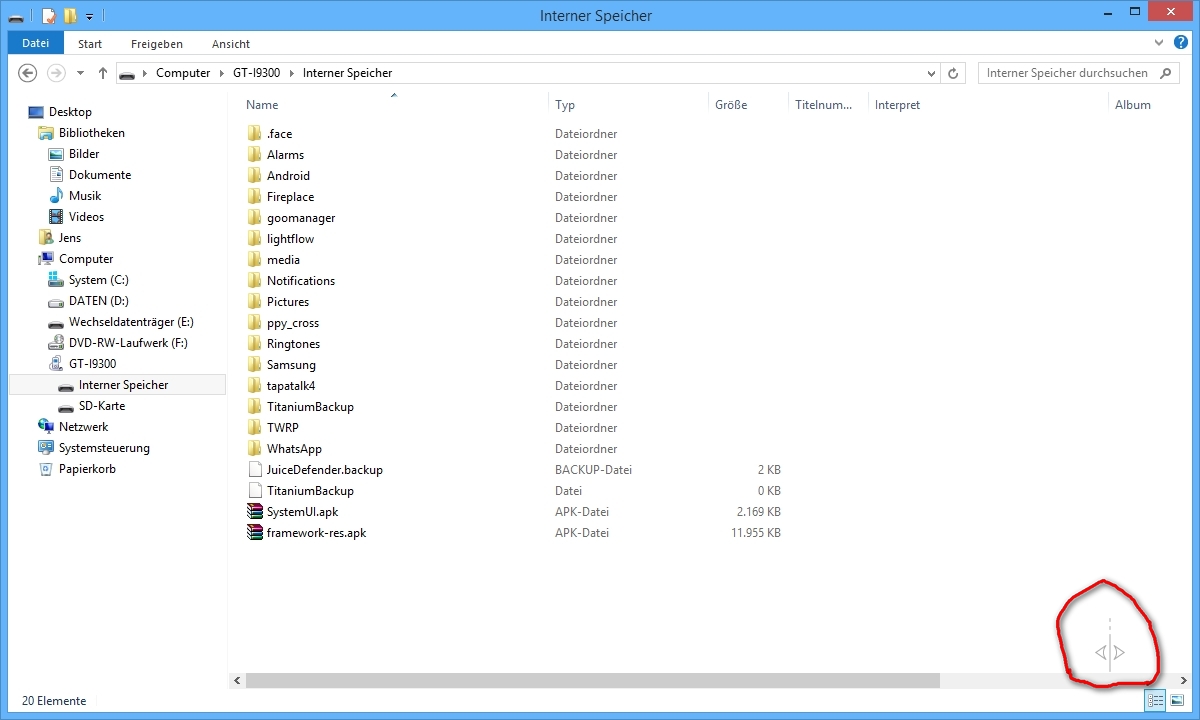Expand the Computer breadcrumb arrow
1200x720 pixels.
pos(222,73)
